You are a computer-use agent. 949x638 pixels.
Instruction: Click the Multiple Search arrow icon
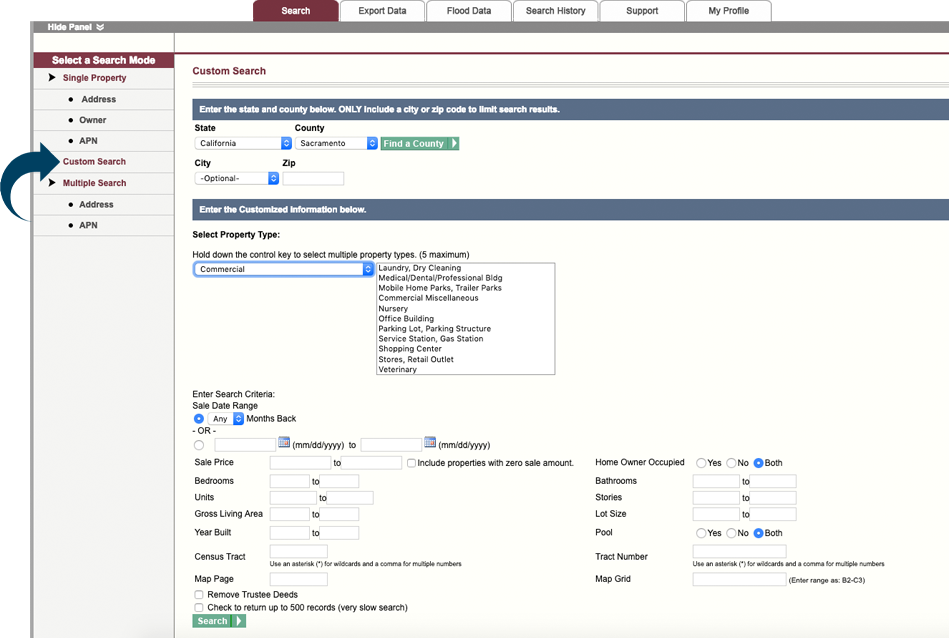coord(52,183)
